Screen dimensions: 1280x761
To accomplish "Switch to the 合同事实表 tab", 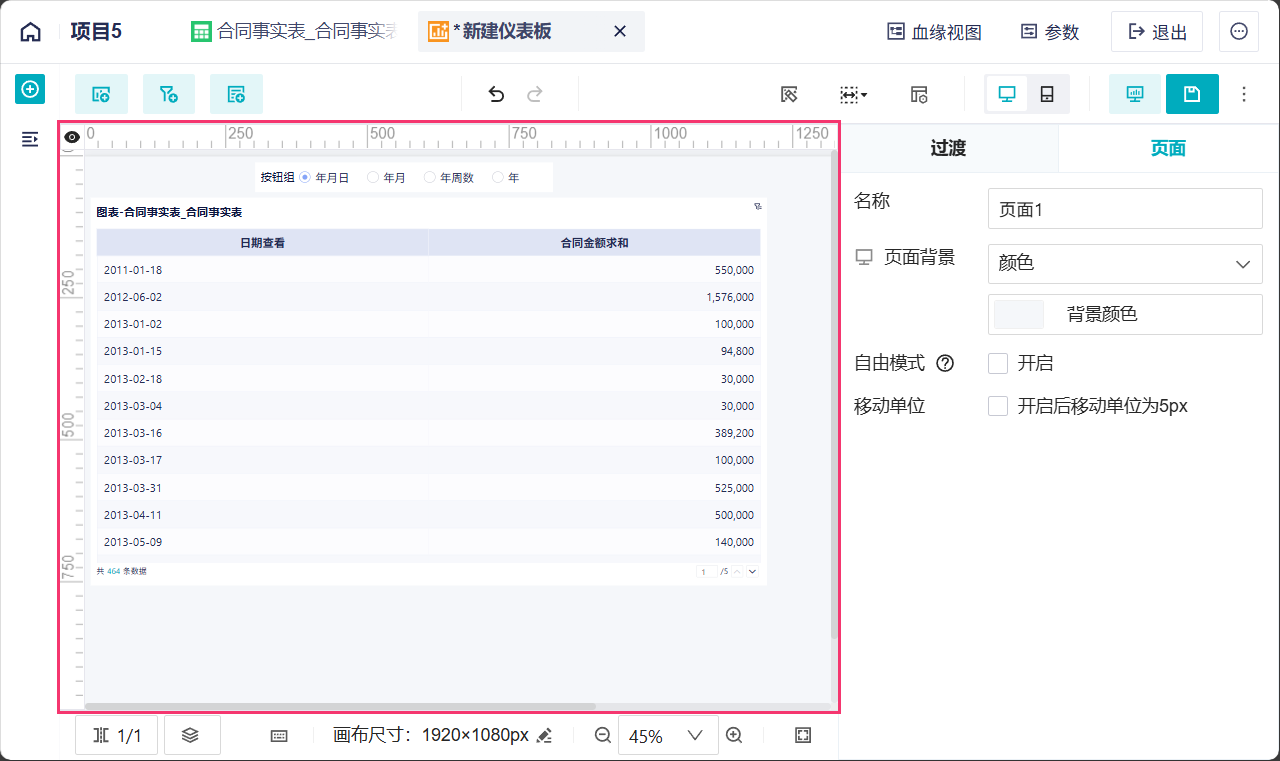I will click(293, 32).
